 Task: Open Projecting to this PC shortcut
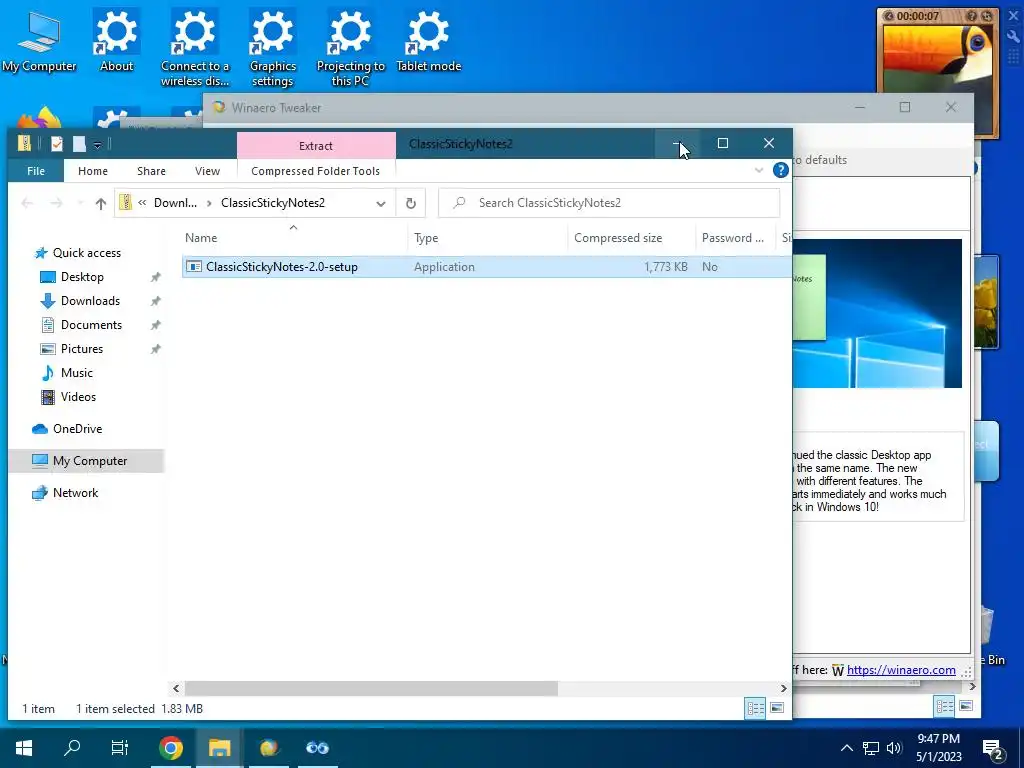tap(351, 47)
